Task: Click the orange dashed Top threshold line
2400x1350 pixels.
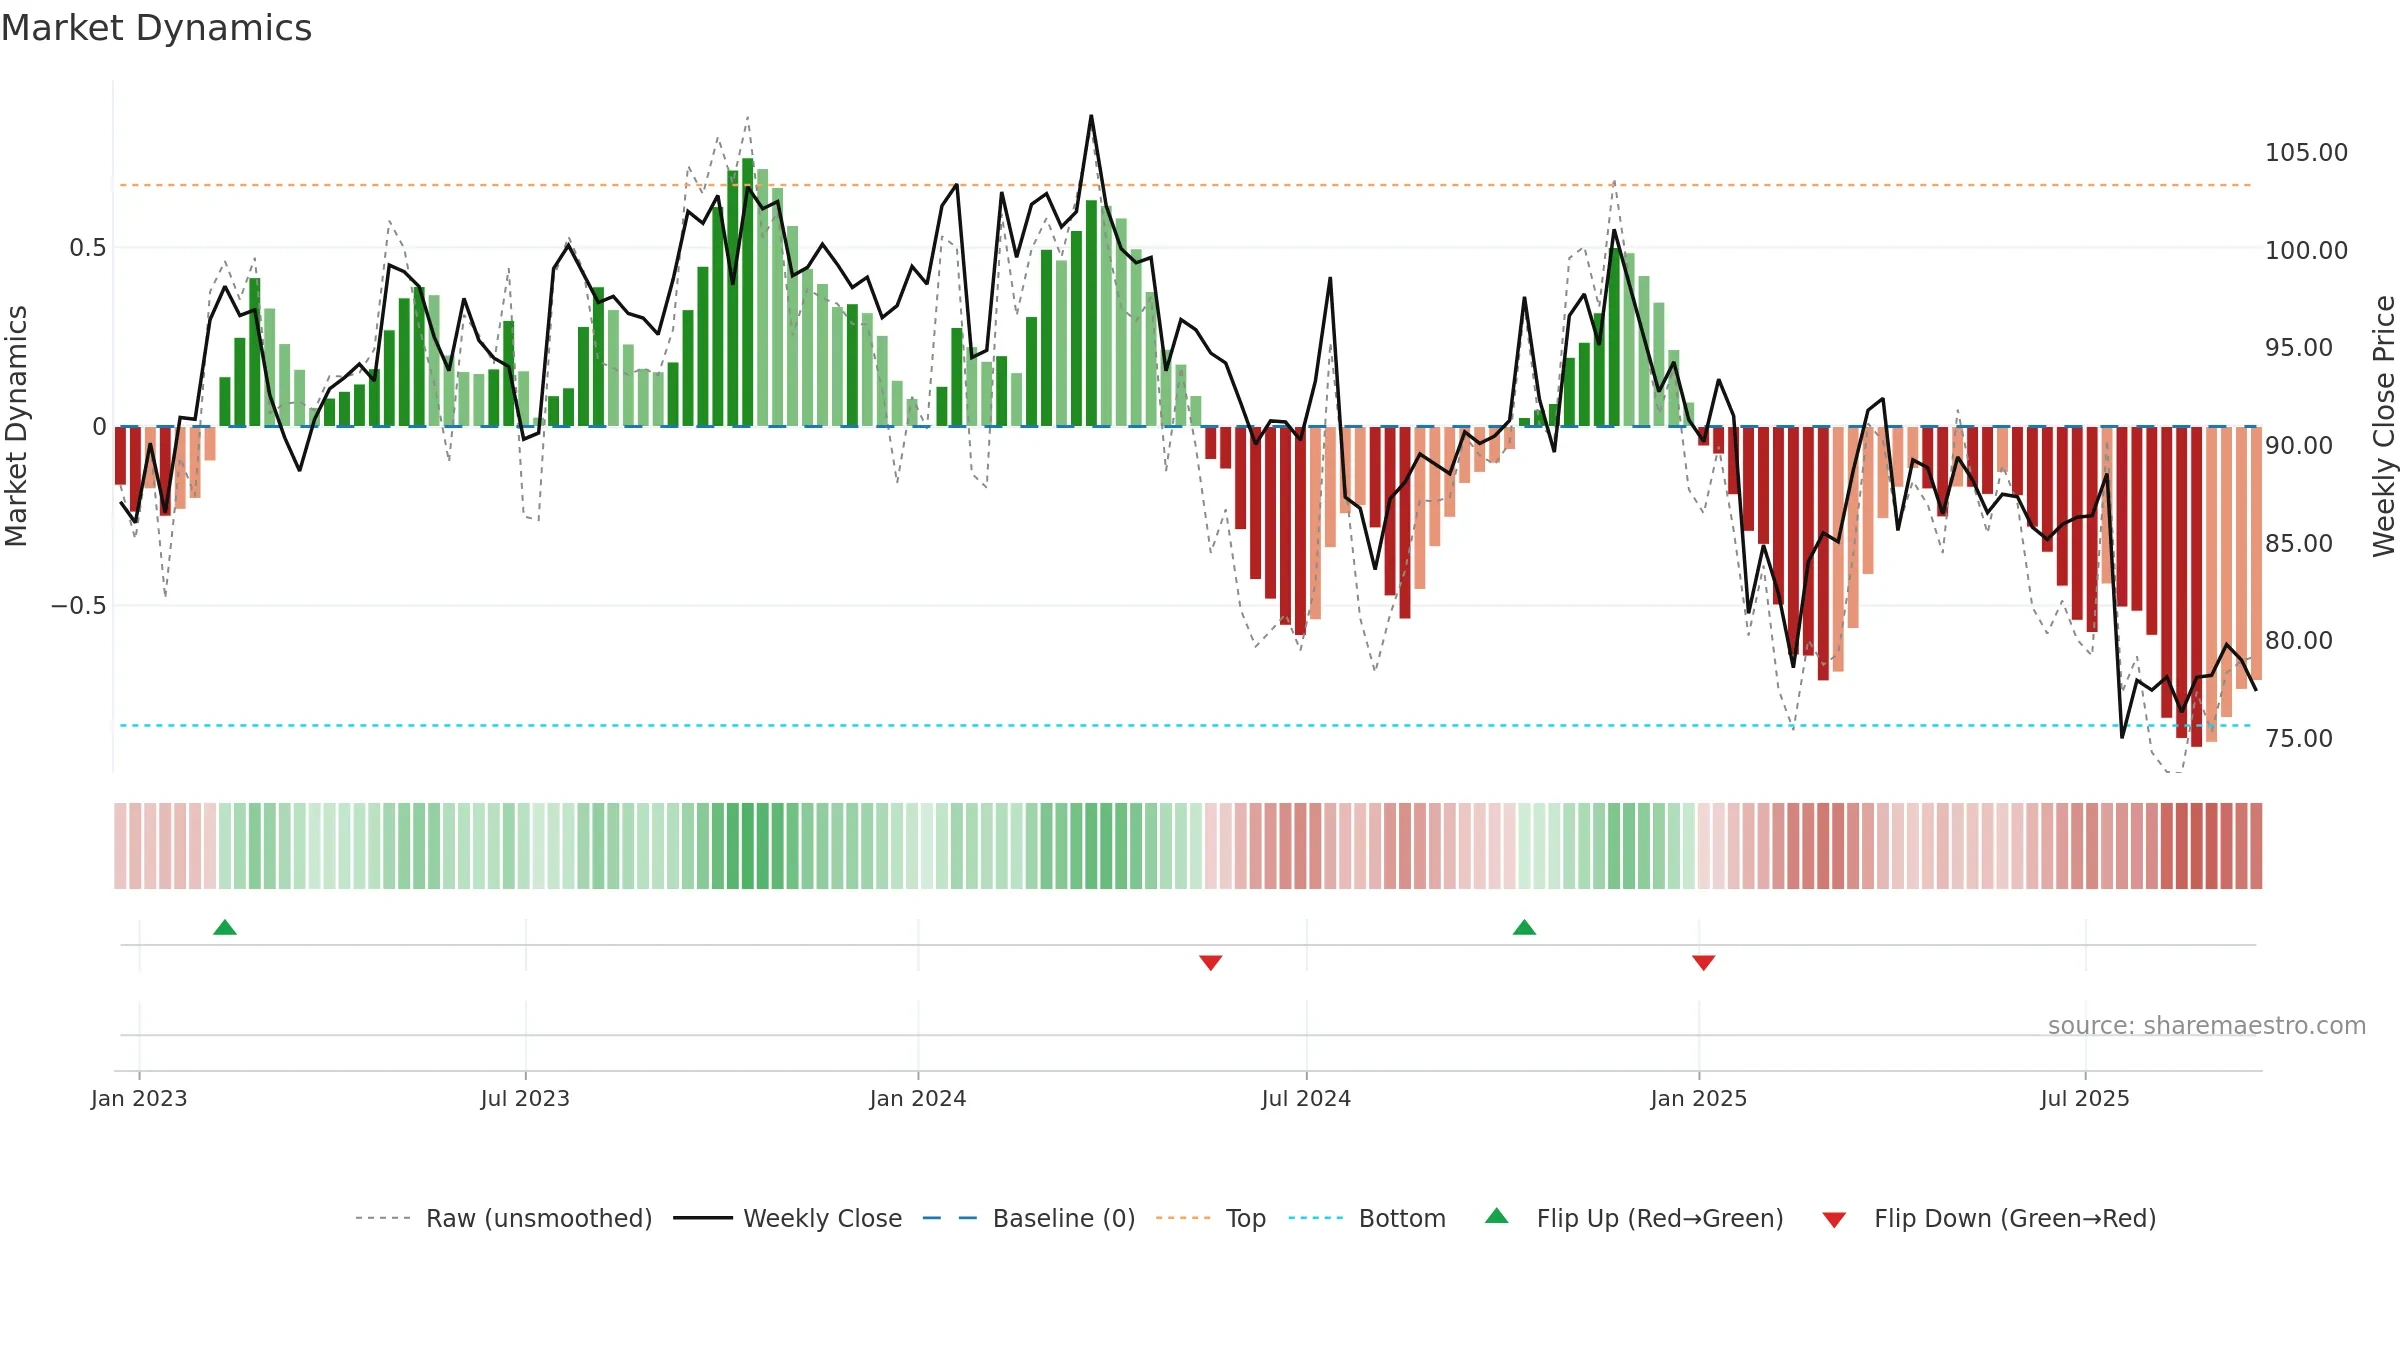Action: click(1185, 185)
